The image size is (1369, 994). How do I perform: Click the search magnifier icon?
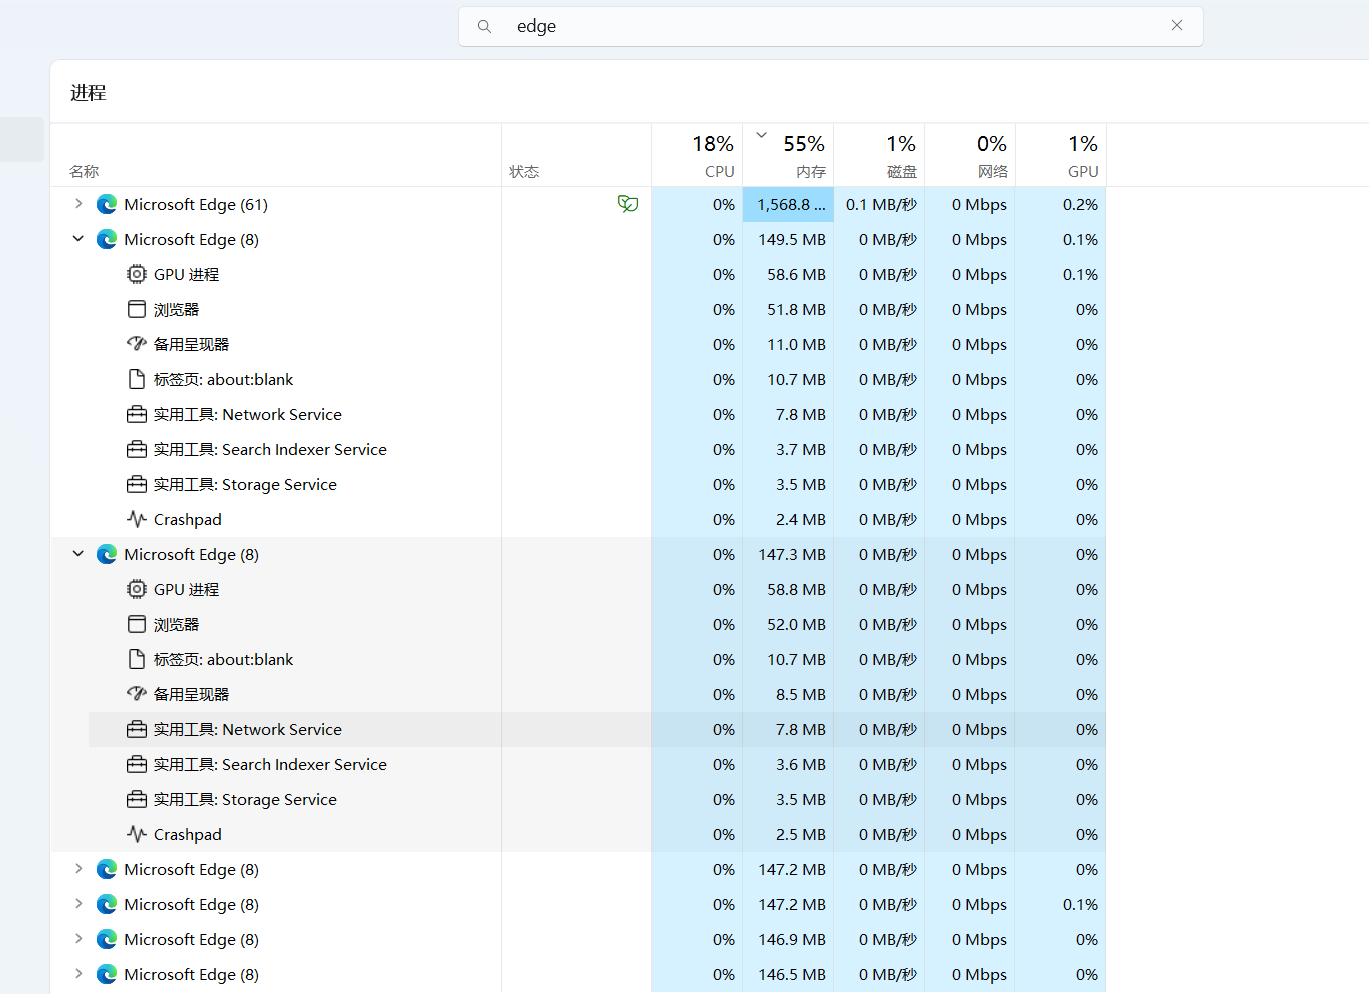(x=484, y=26)
